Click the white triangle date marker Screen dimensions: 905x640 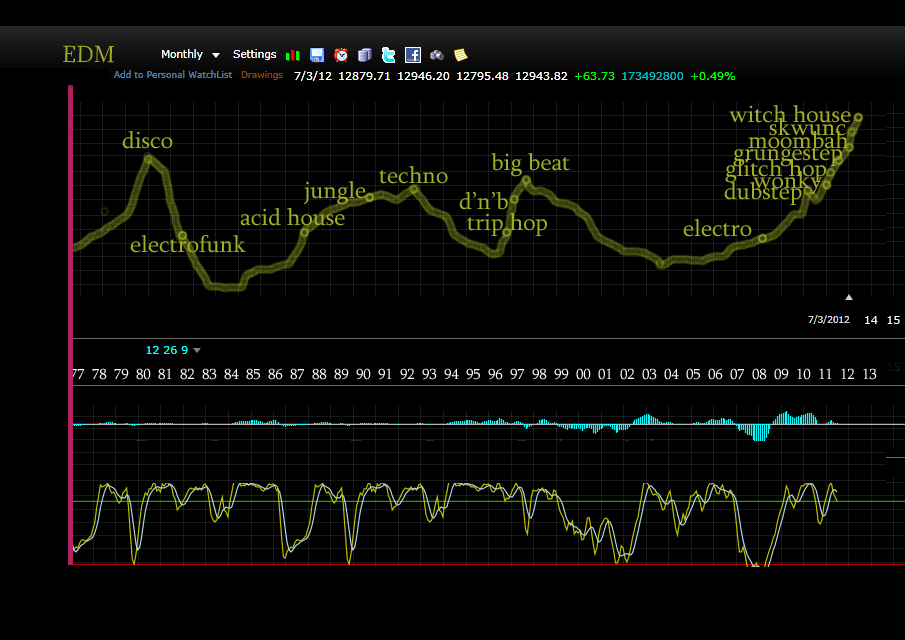tap(849, 297)
